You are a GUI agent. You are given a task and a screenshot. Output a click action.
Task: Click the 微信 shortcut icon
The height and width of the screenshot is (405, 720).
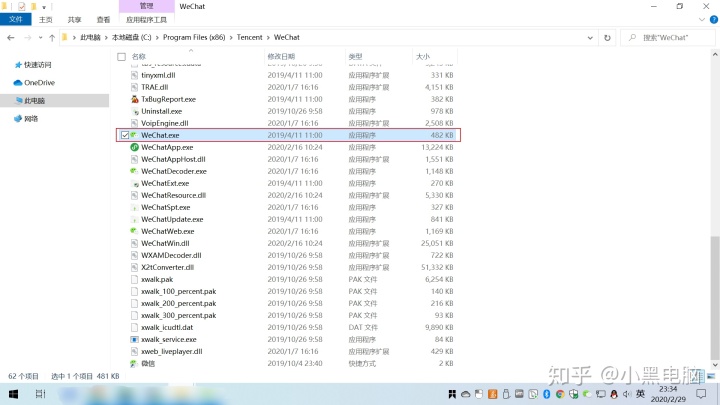click(134, 363)
